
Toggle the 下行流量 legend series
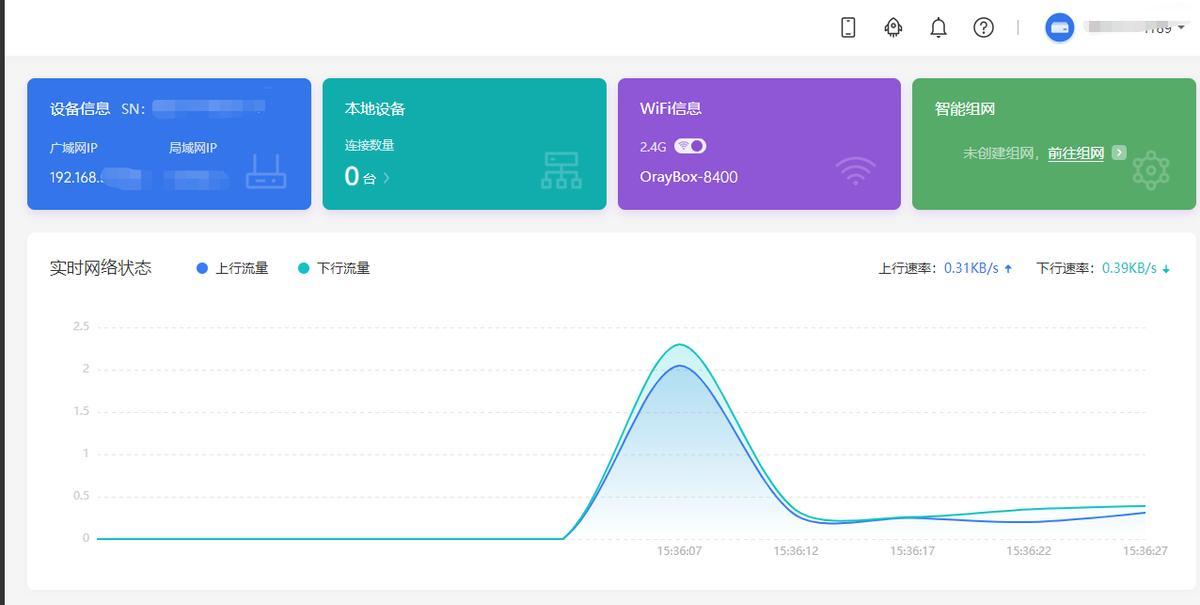click(x=334, y=268)
